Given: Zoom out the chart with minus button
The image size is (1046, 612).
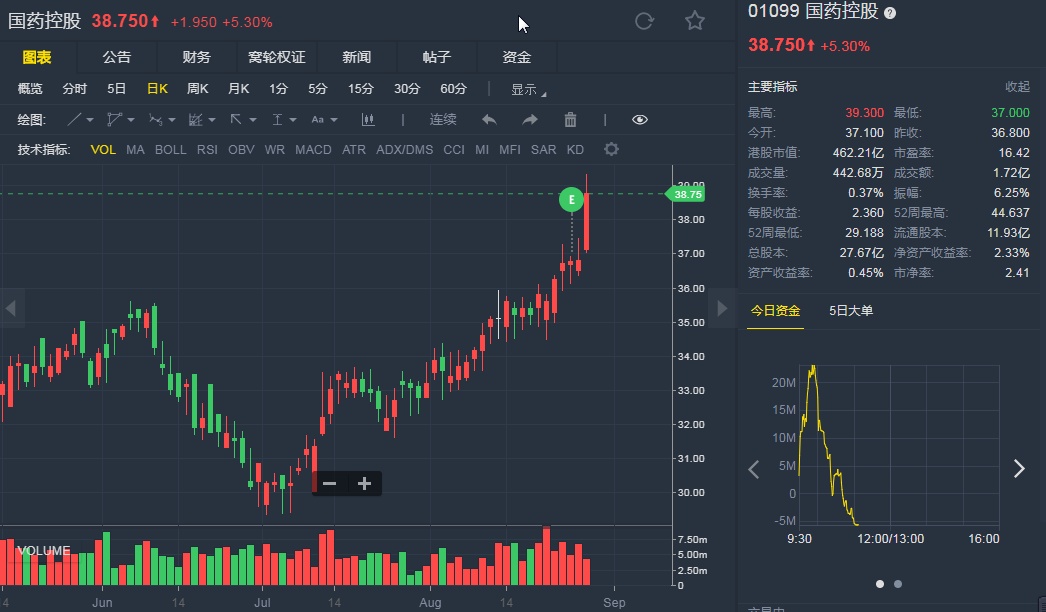Looking at the screenshot, I should click(x=330, y=484).
